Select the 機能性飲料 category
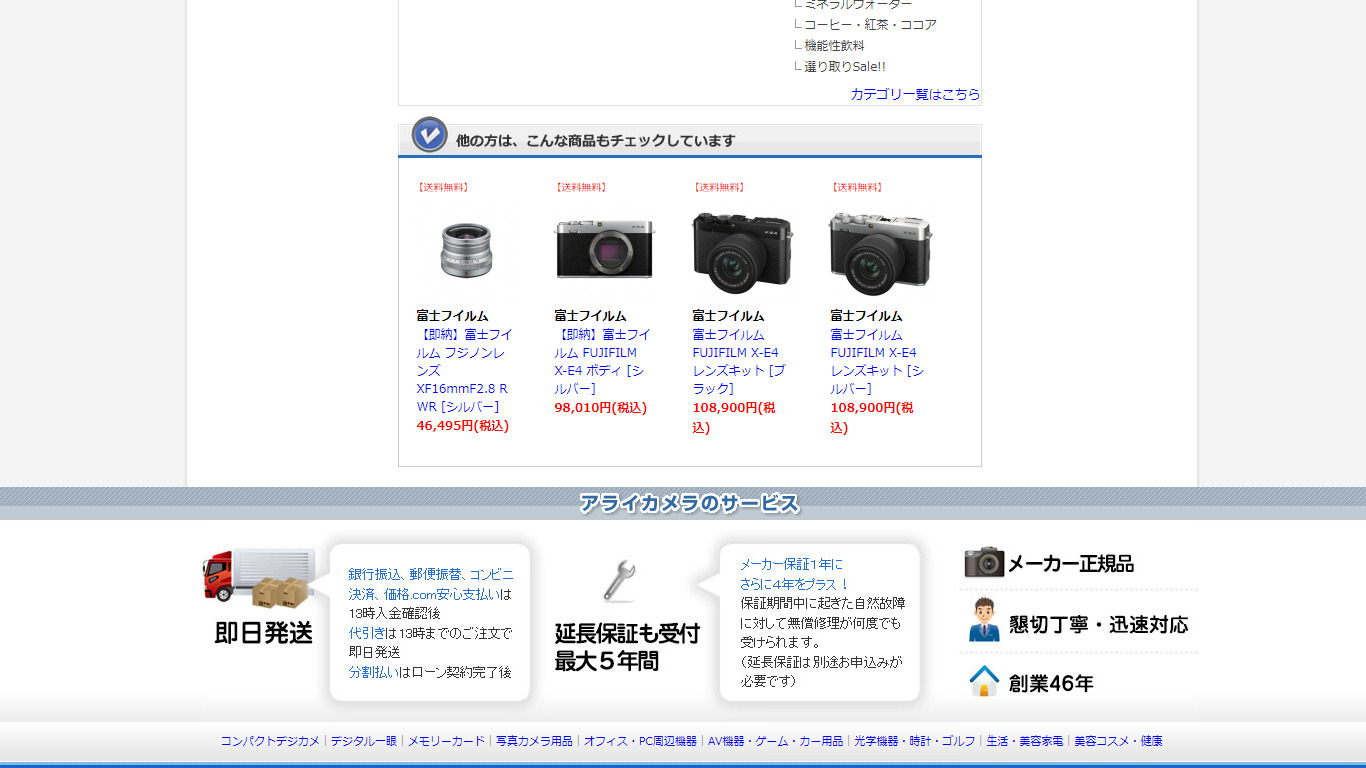 coord(834,45)
